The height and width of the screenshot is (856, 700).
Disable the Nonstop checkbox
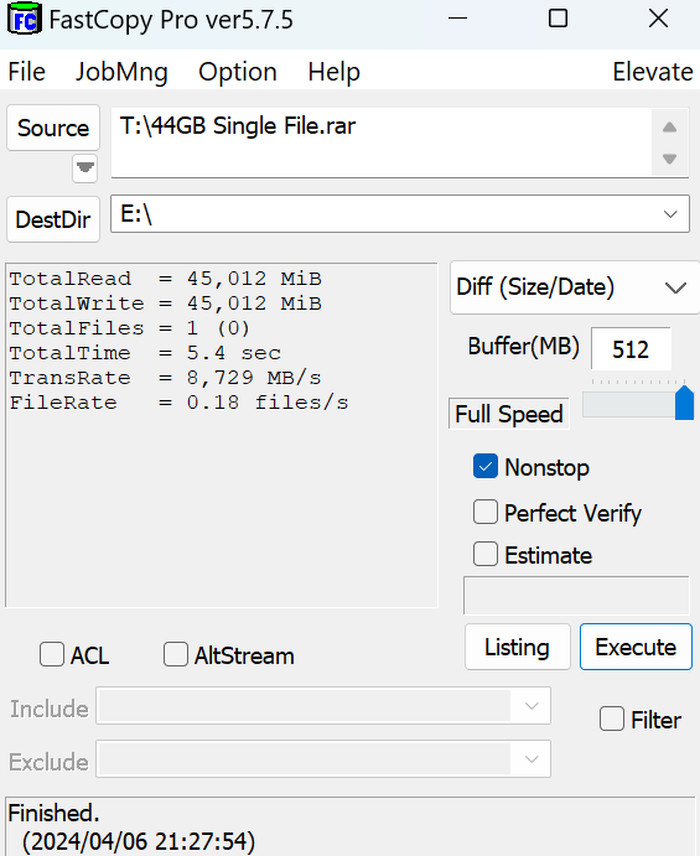[x=485, y=466]
